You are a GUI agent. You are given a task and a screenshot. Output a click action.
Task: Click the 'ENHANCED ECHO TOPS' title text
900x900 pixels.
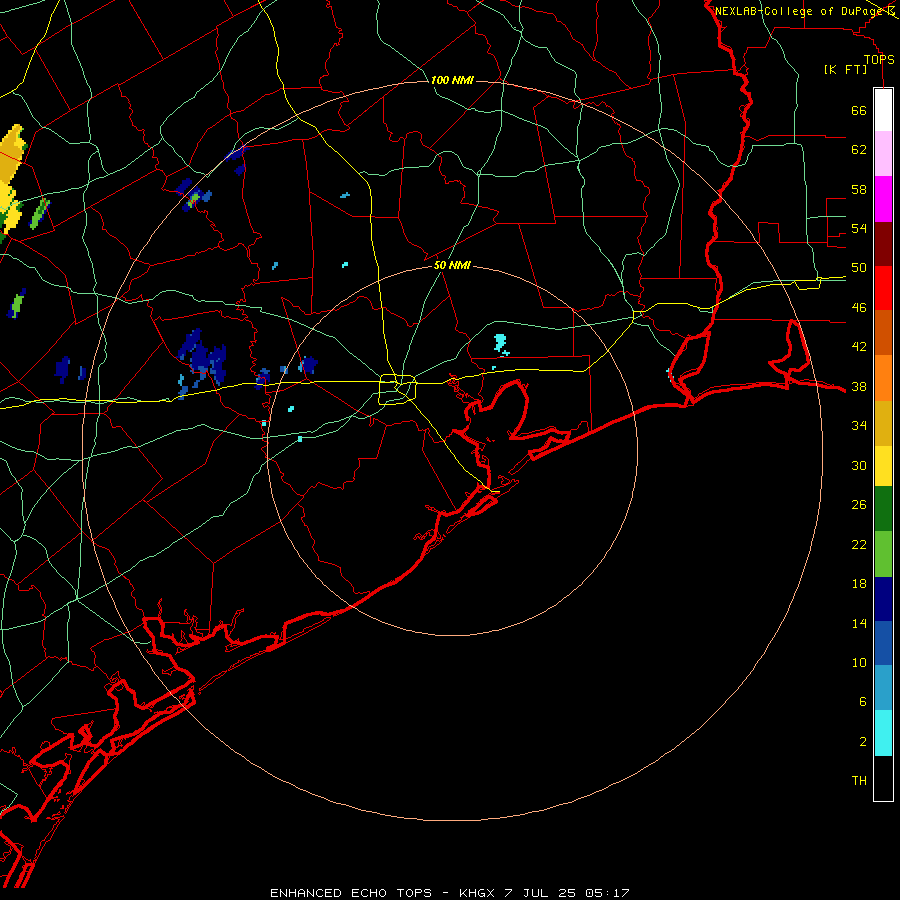(x=351, y=893)
